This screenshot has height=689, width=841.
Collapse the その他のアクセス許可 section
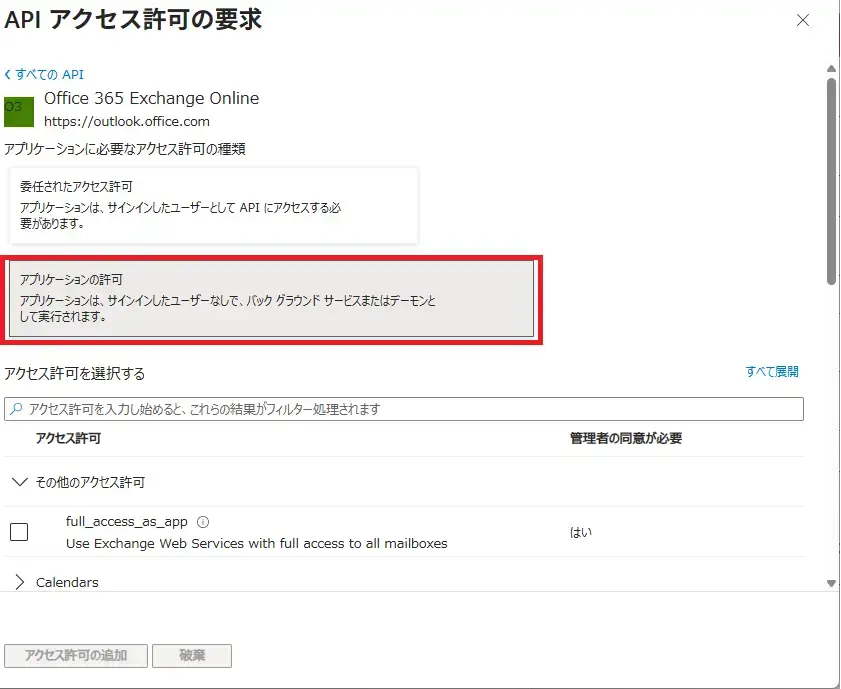click(19, 482)
